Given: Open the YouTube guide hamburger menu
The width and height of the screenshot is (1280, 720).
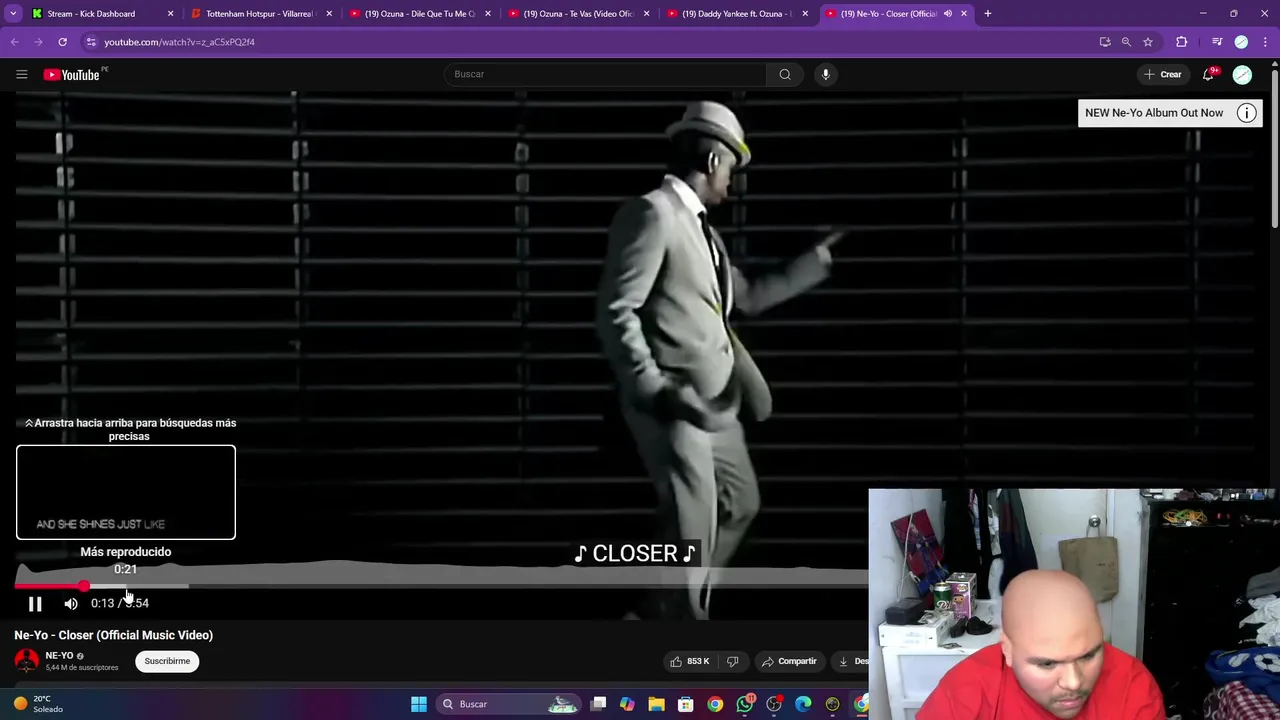Looking at the screenshot, I should point(21,74).
